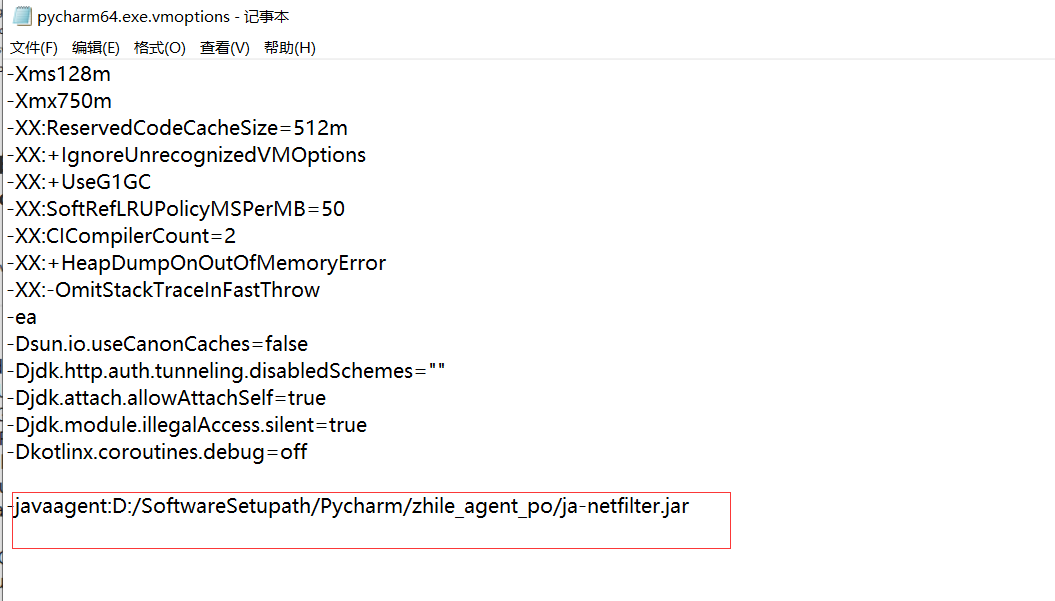This screenshot has height=601, width=1055.
Task: Click the +HeapDumpOnOutOfMemoryError line
Action: click(196, 263)
